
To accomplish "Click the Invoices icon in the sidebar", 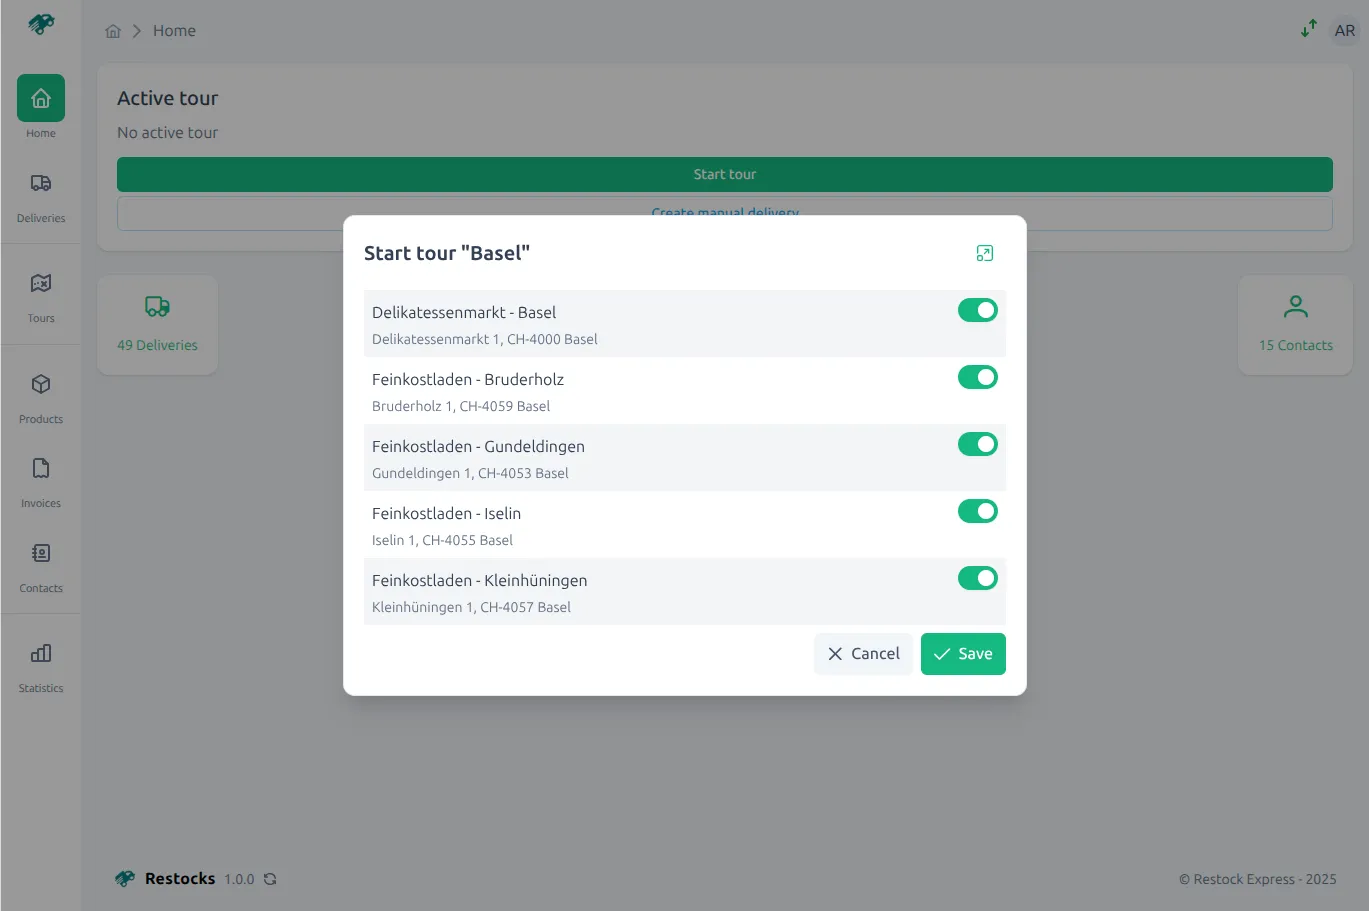I will point(40,480).
